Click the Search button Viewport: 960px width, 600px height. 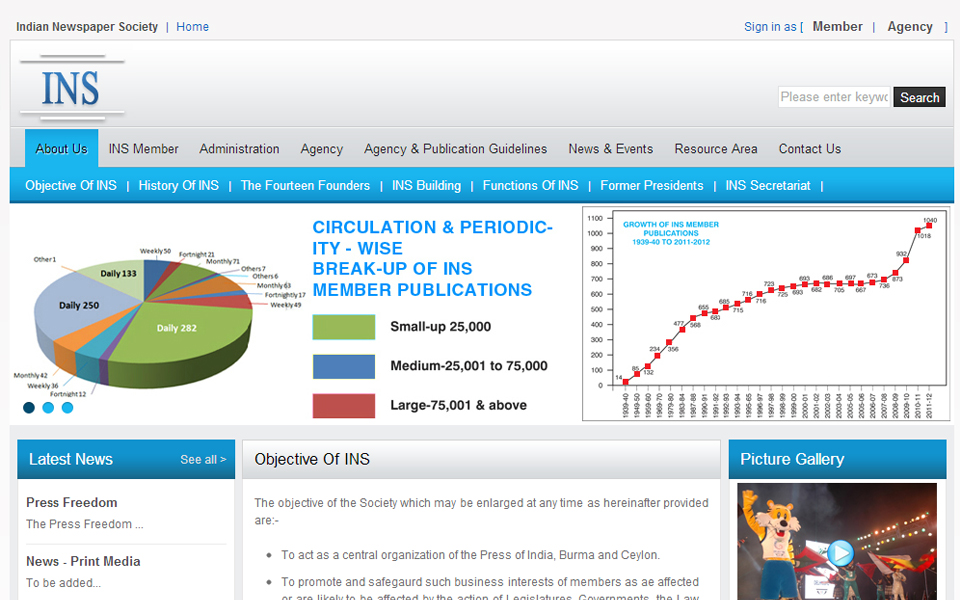coord(919,97)
